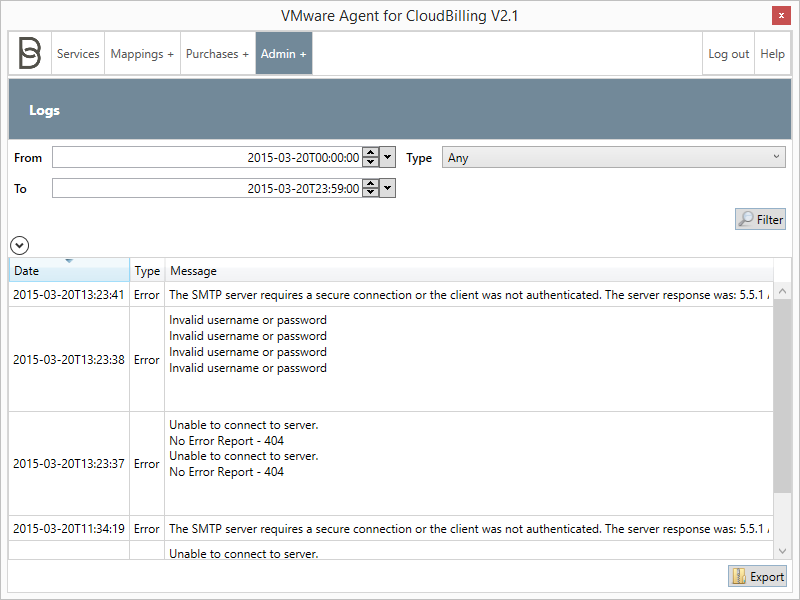This screenshot has width=800, height=600.
Task: Open the Admin menu
Action: coord(283,53)
